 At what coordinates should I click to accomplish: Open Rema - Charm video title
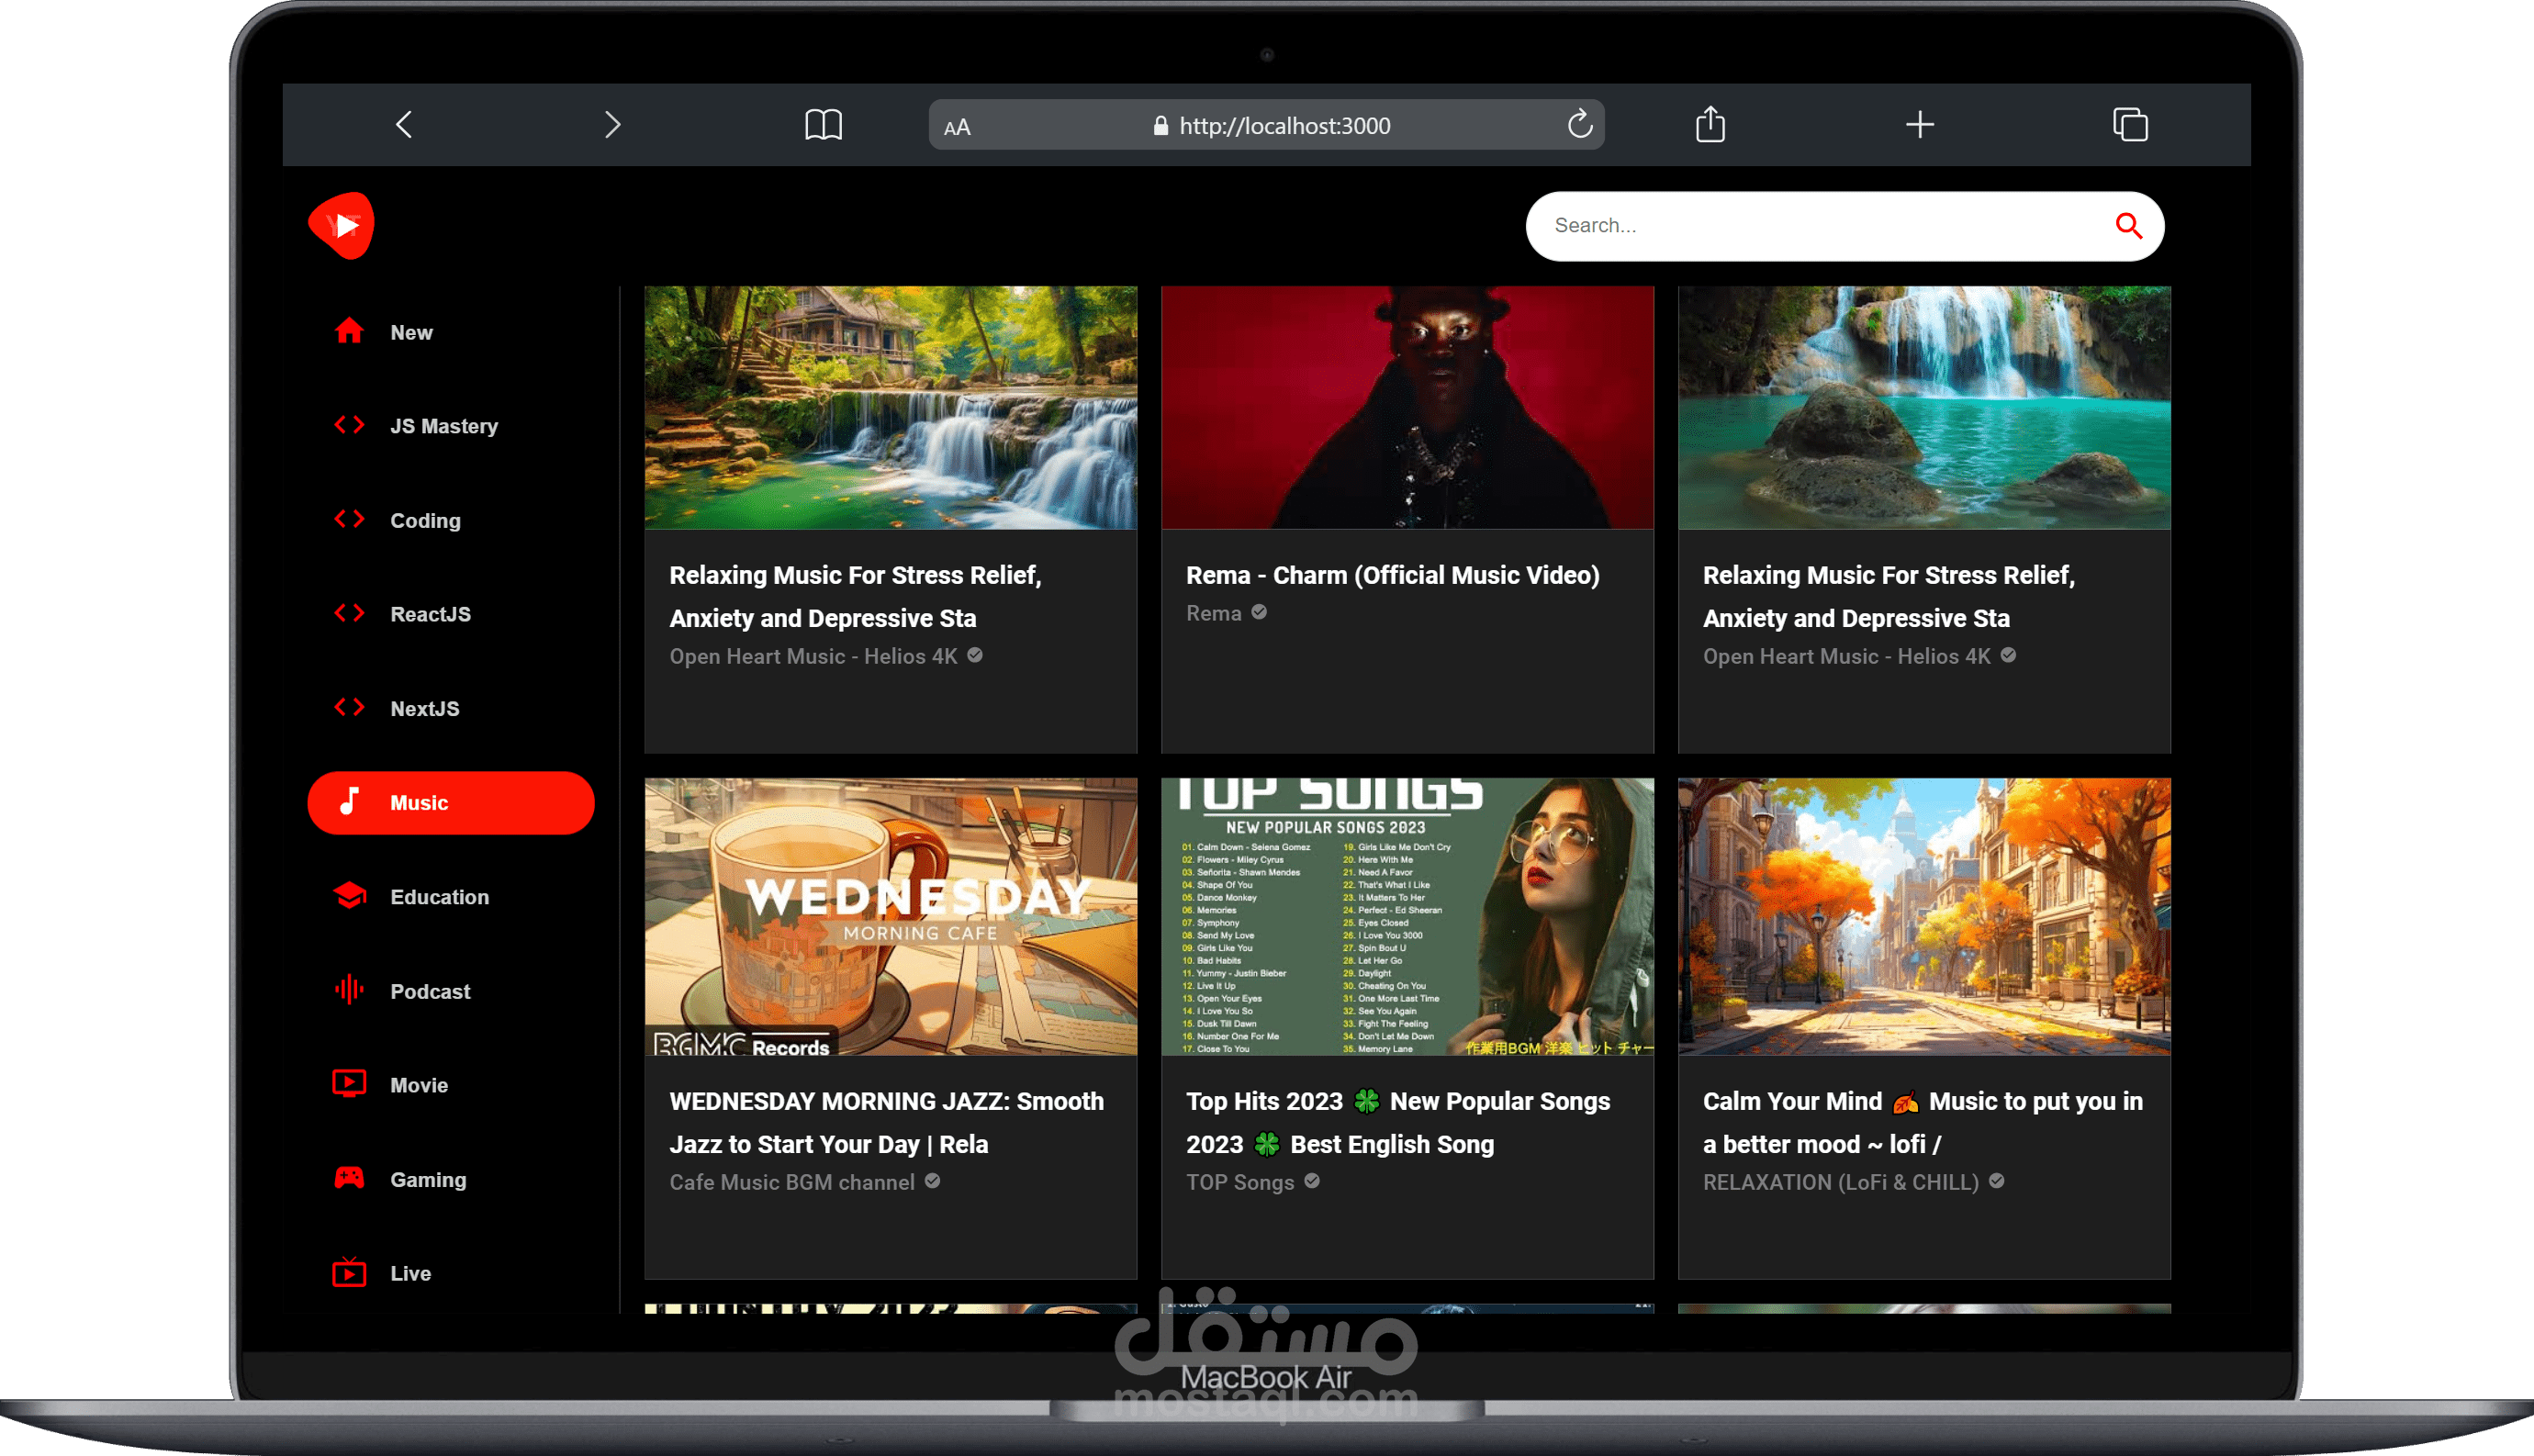click(x=1392, y=575)
